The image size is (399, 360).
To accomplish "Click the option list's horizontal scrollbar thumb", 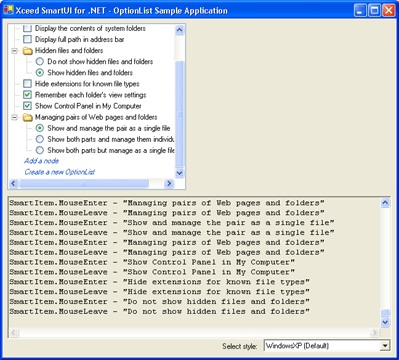I will tap(84, 183).
